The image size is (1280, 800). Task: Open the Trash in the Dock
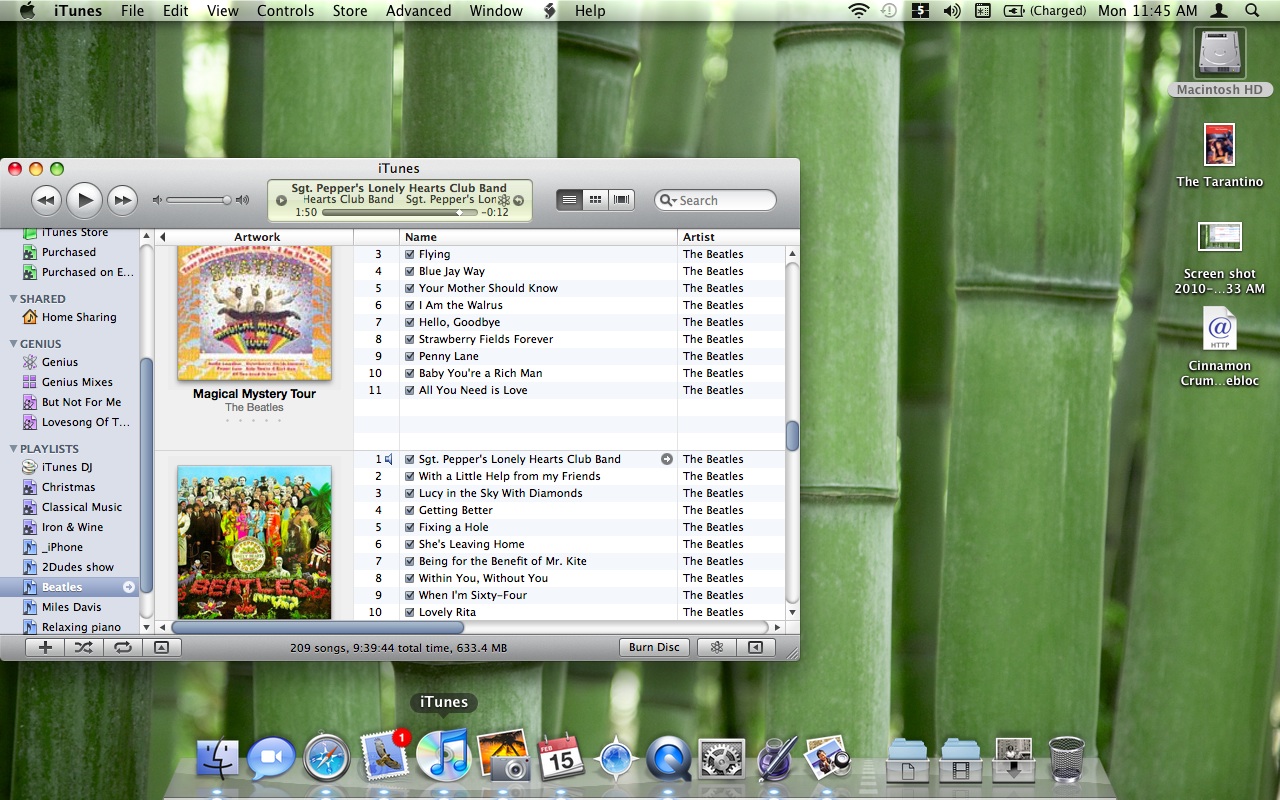pyautogui.click(x=1067, y=758)
